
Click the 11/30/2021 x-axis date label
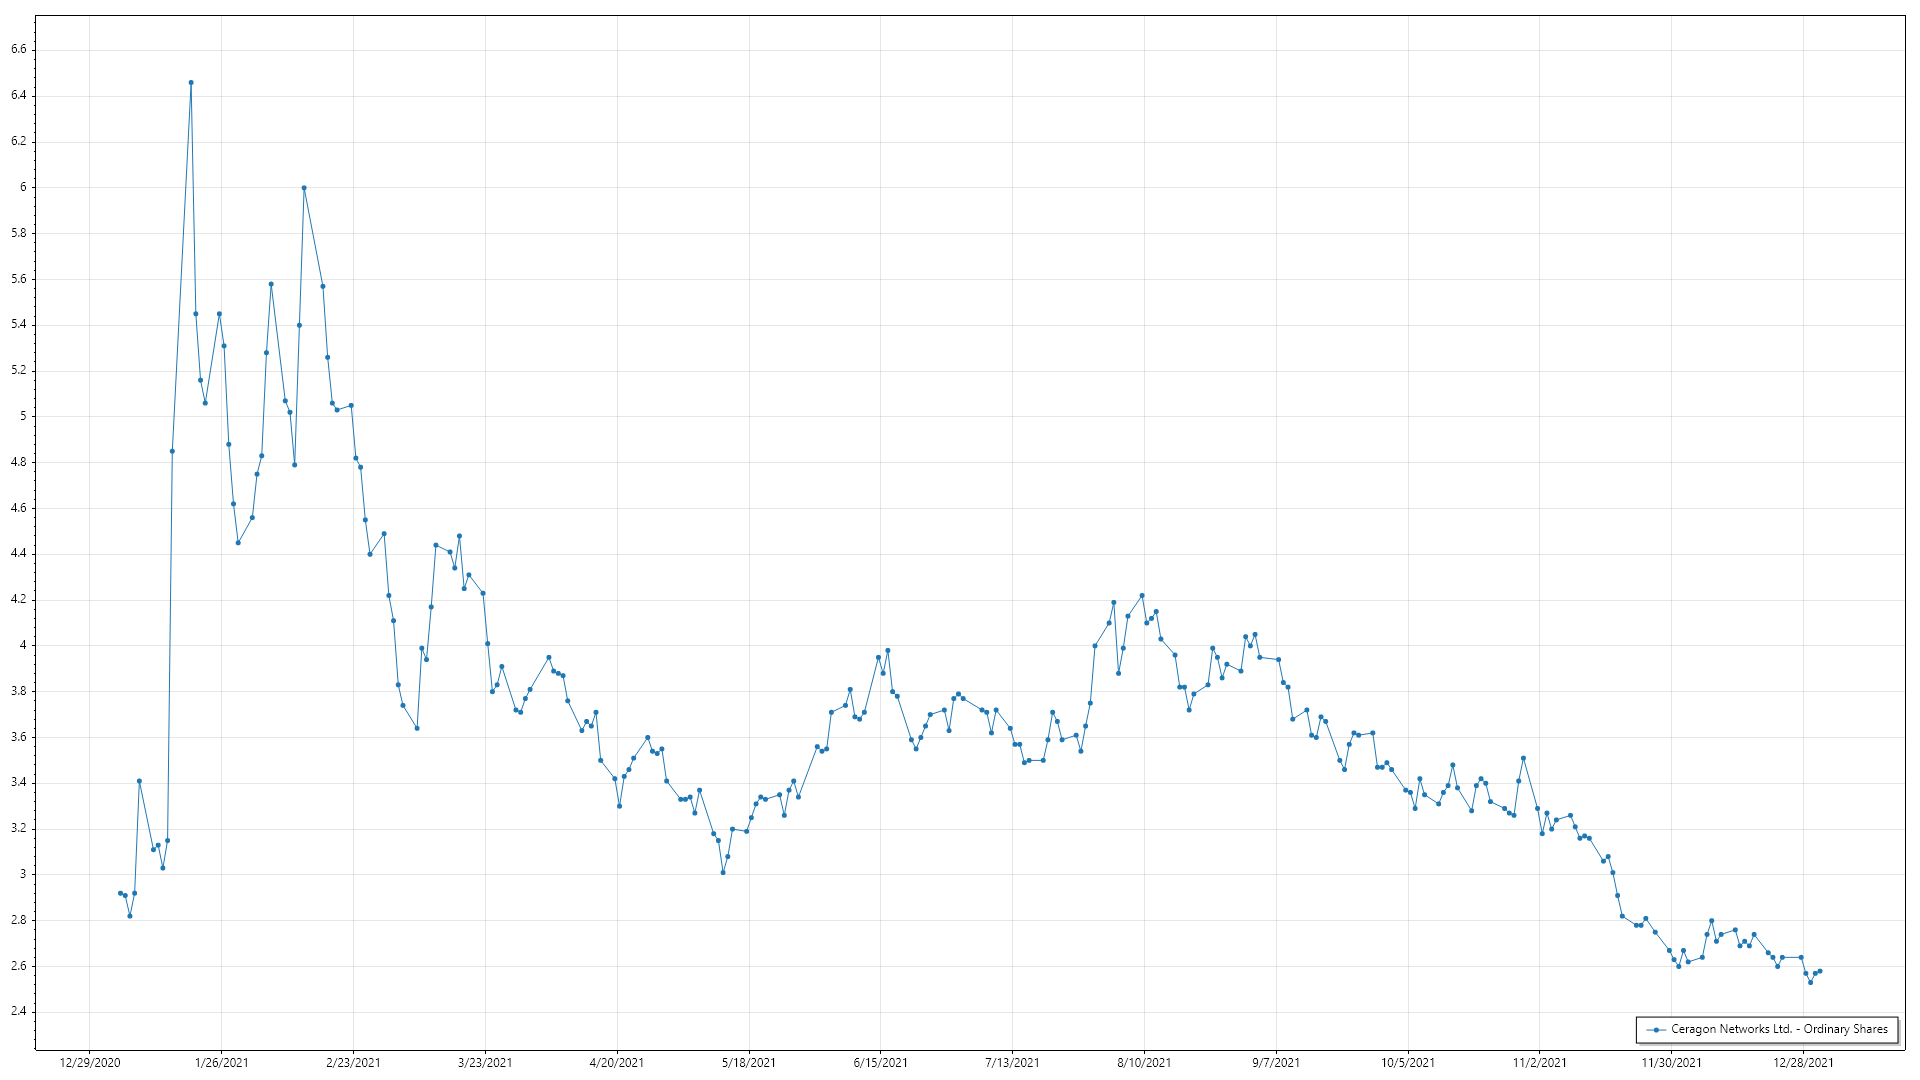click(1671, 1063)
